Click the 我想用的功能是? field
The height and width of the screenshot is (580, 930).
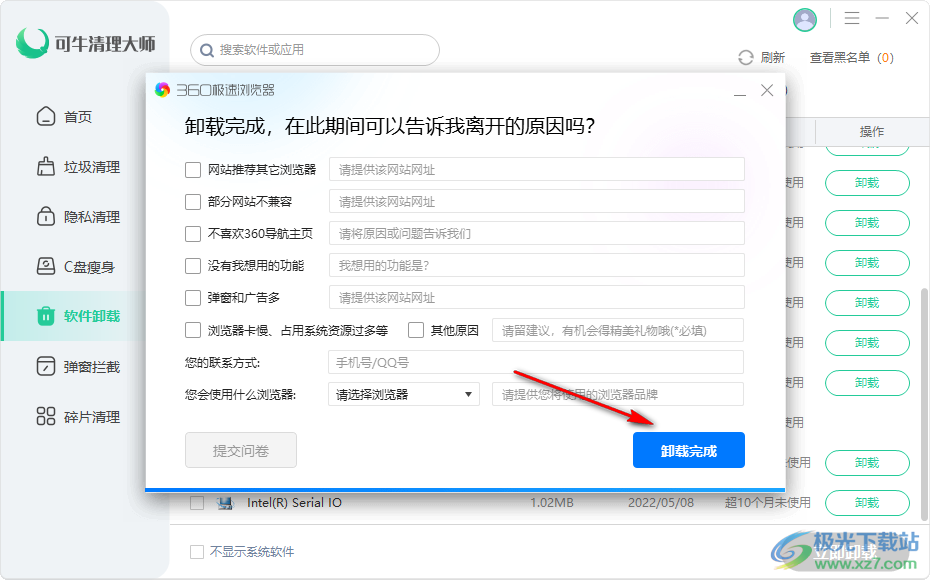tap(537, 266)
